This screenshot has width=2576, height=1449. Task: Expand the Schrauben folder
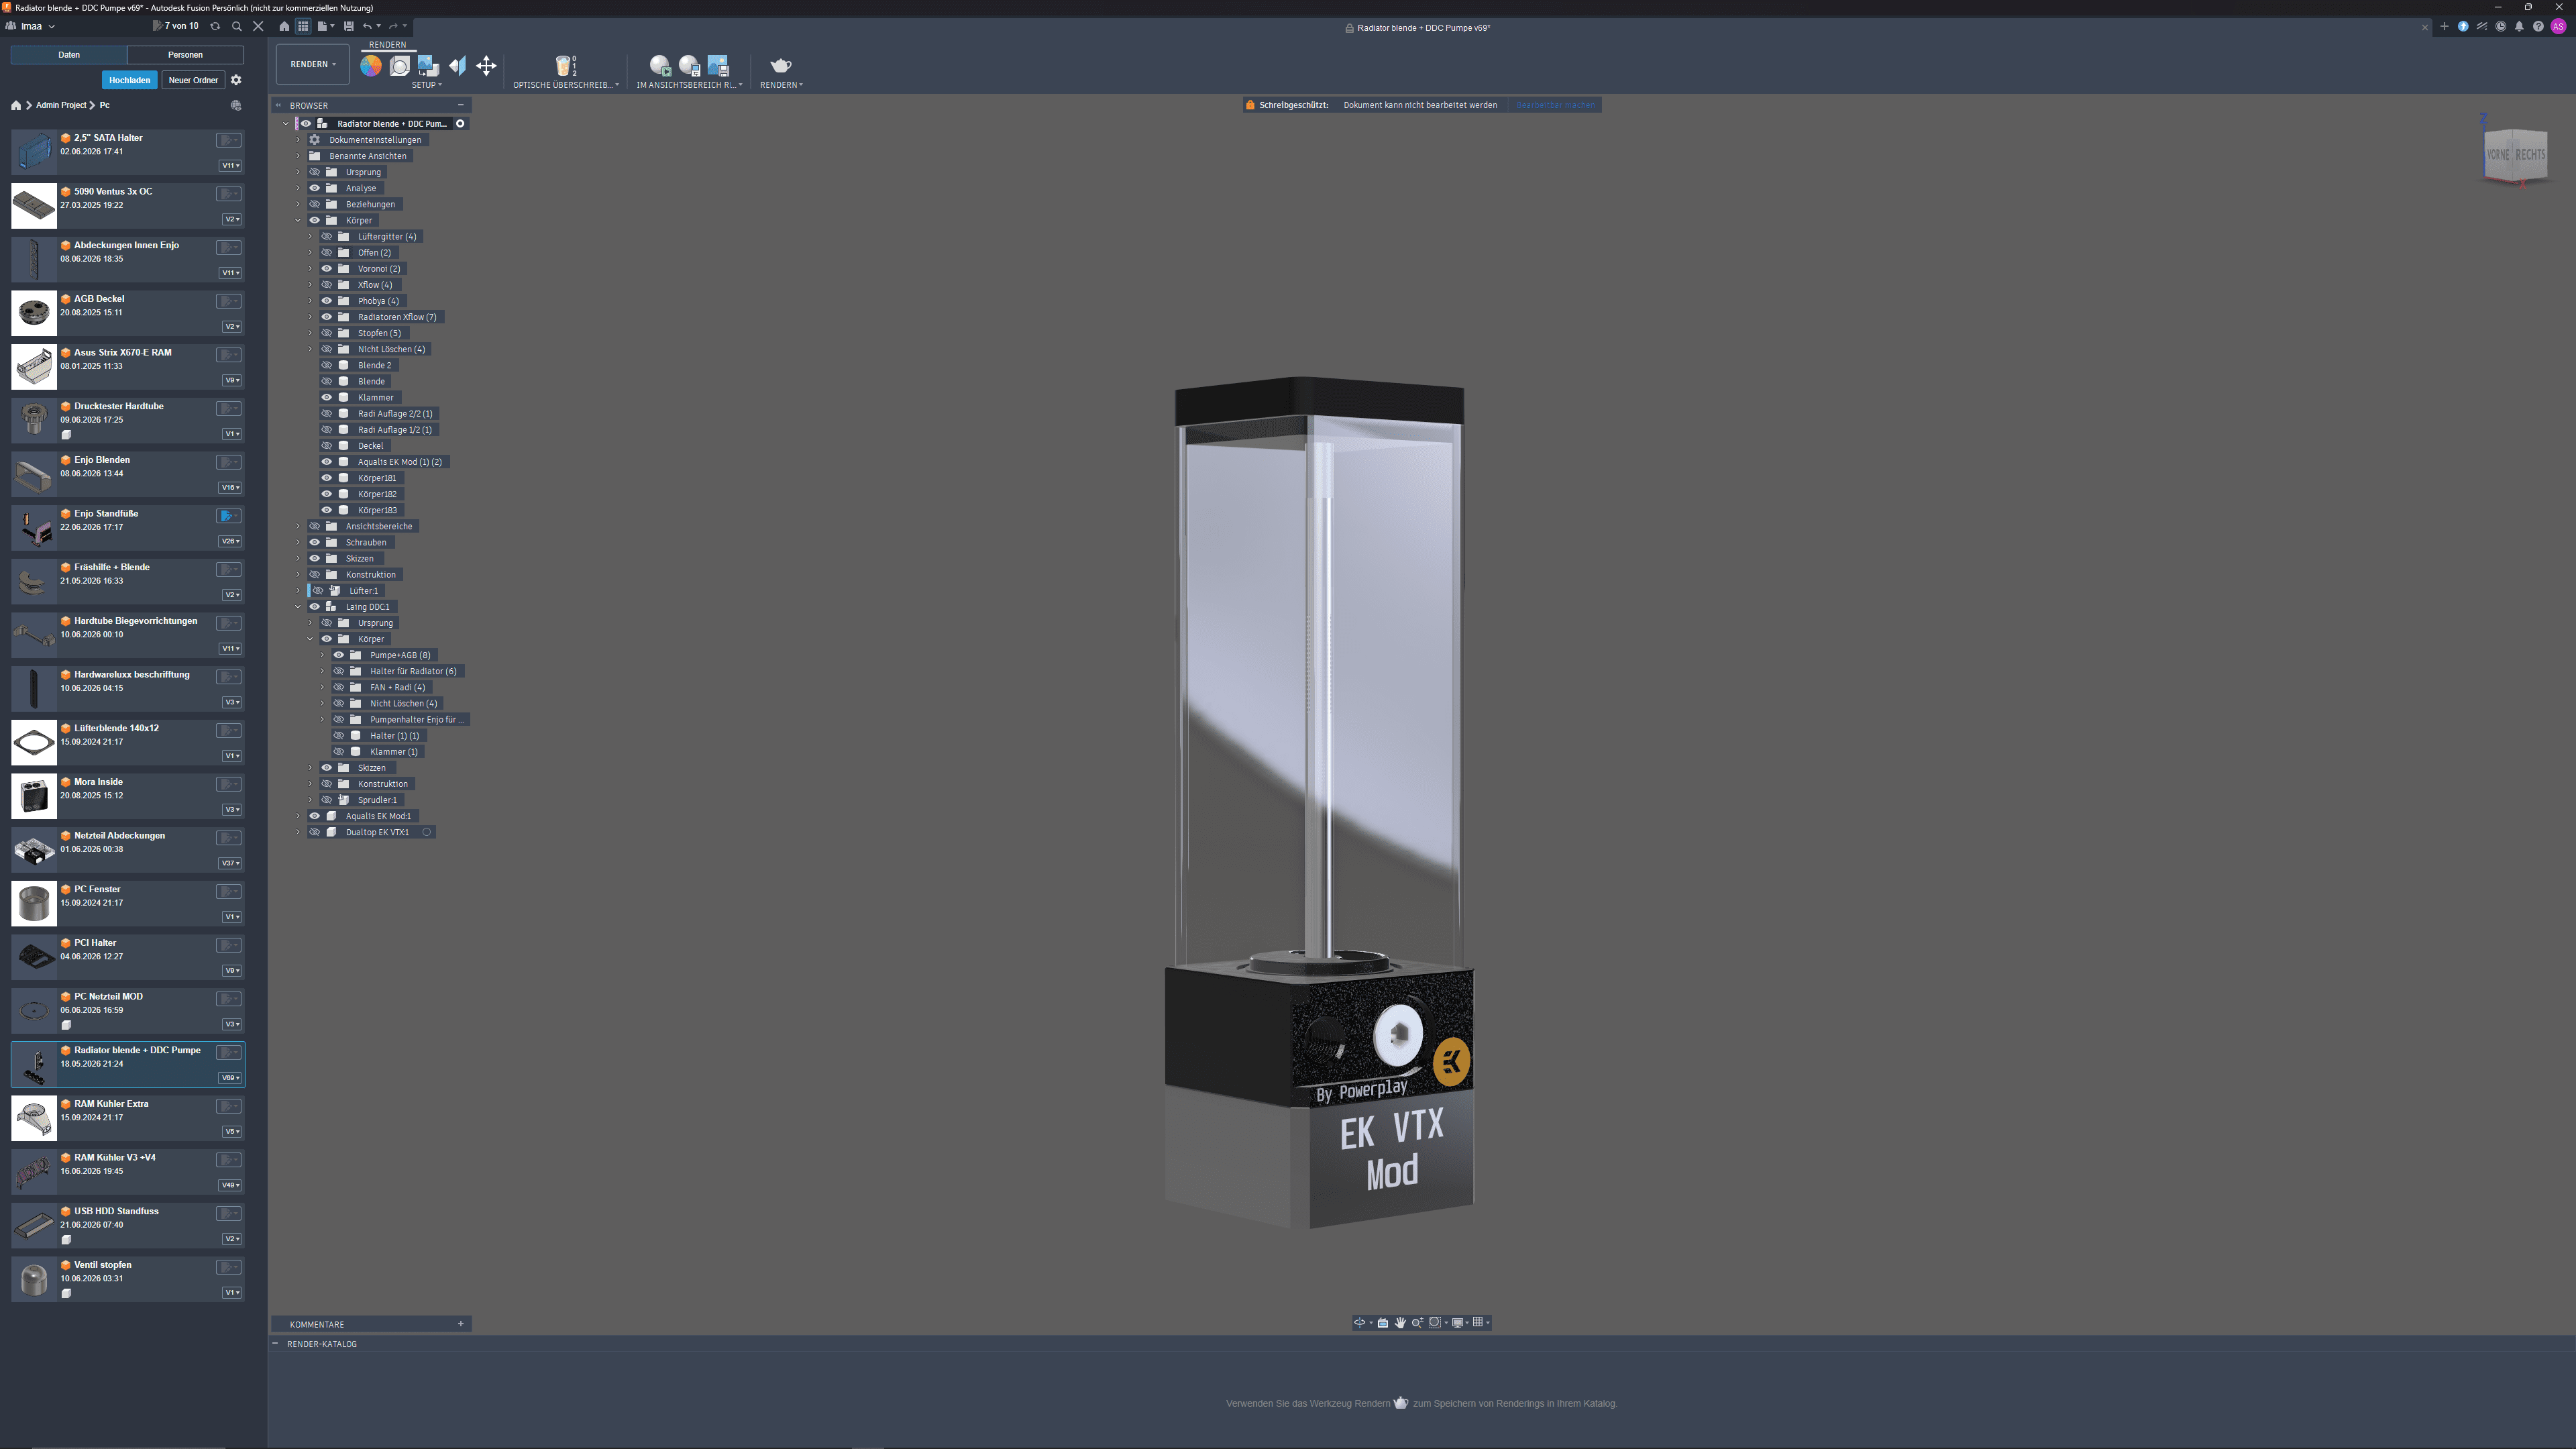pyautogui.click(x=298, y=542)
